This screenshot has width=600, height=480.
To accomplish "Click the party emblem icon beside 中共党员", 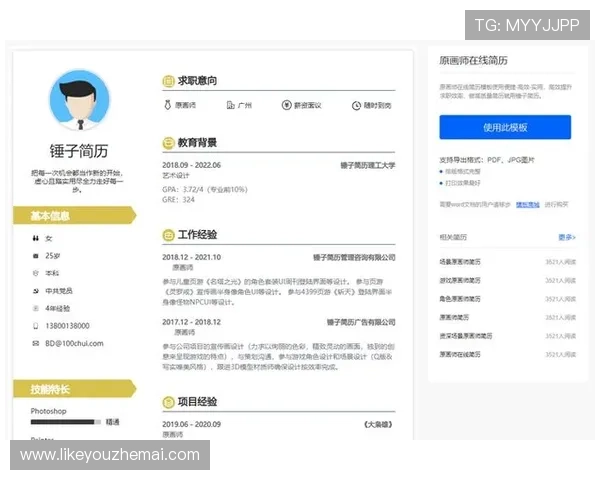I will pos(36,291).
